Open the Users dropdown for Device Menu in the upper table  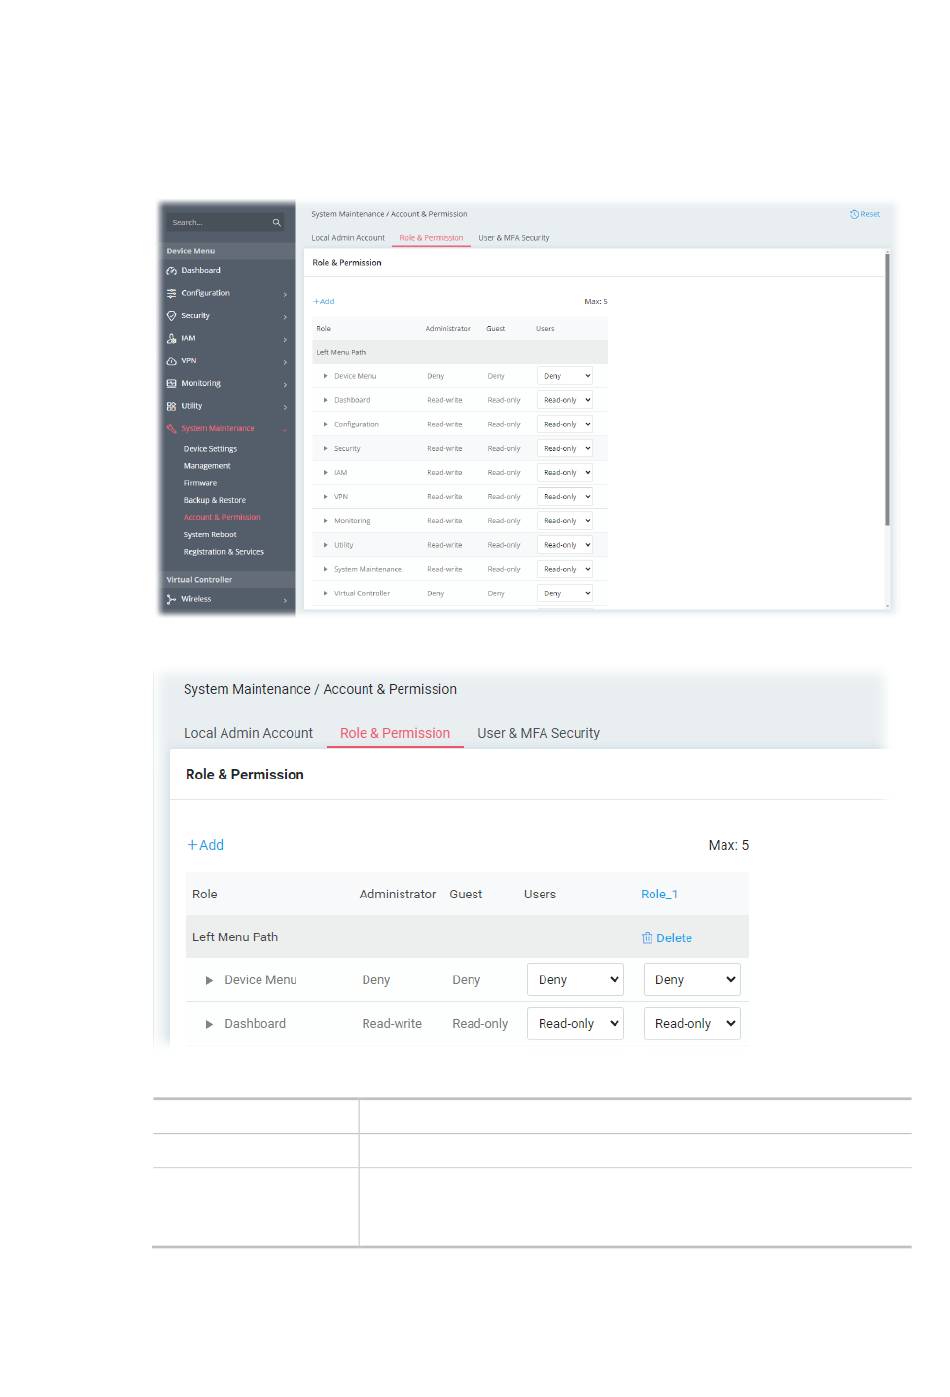point(565,376)
